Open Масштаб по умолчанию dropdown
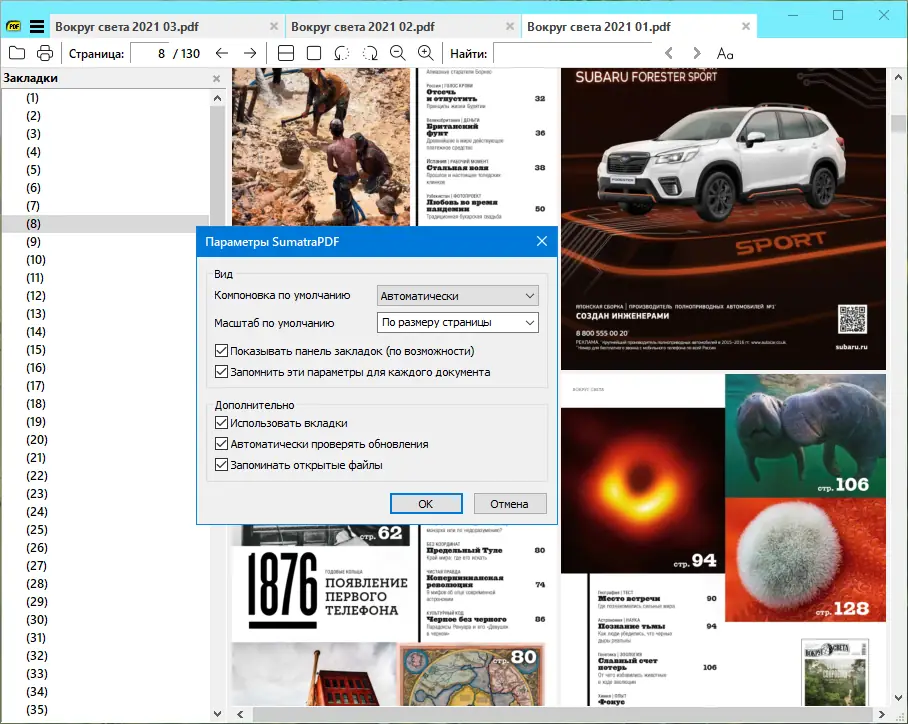 click(x=457, y=323)
